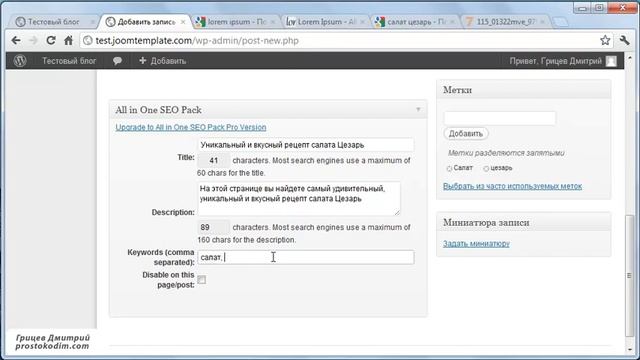This screenshot has width=640, height=360.
Task: Close the Тестовый блог tab
Action: click(x=92, y=22)
